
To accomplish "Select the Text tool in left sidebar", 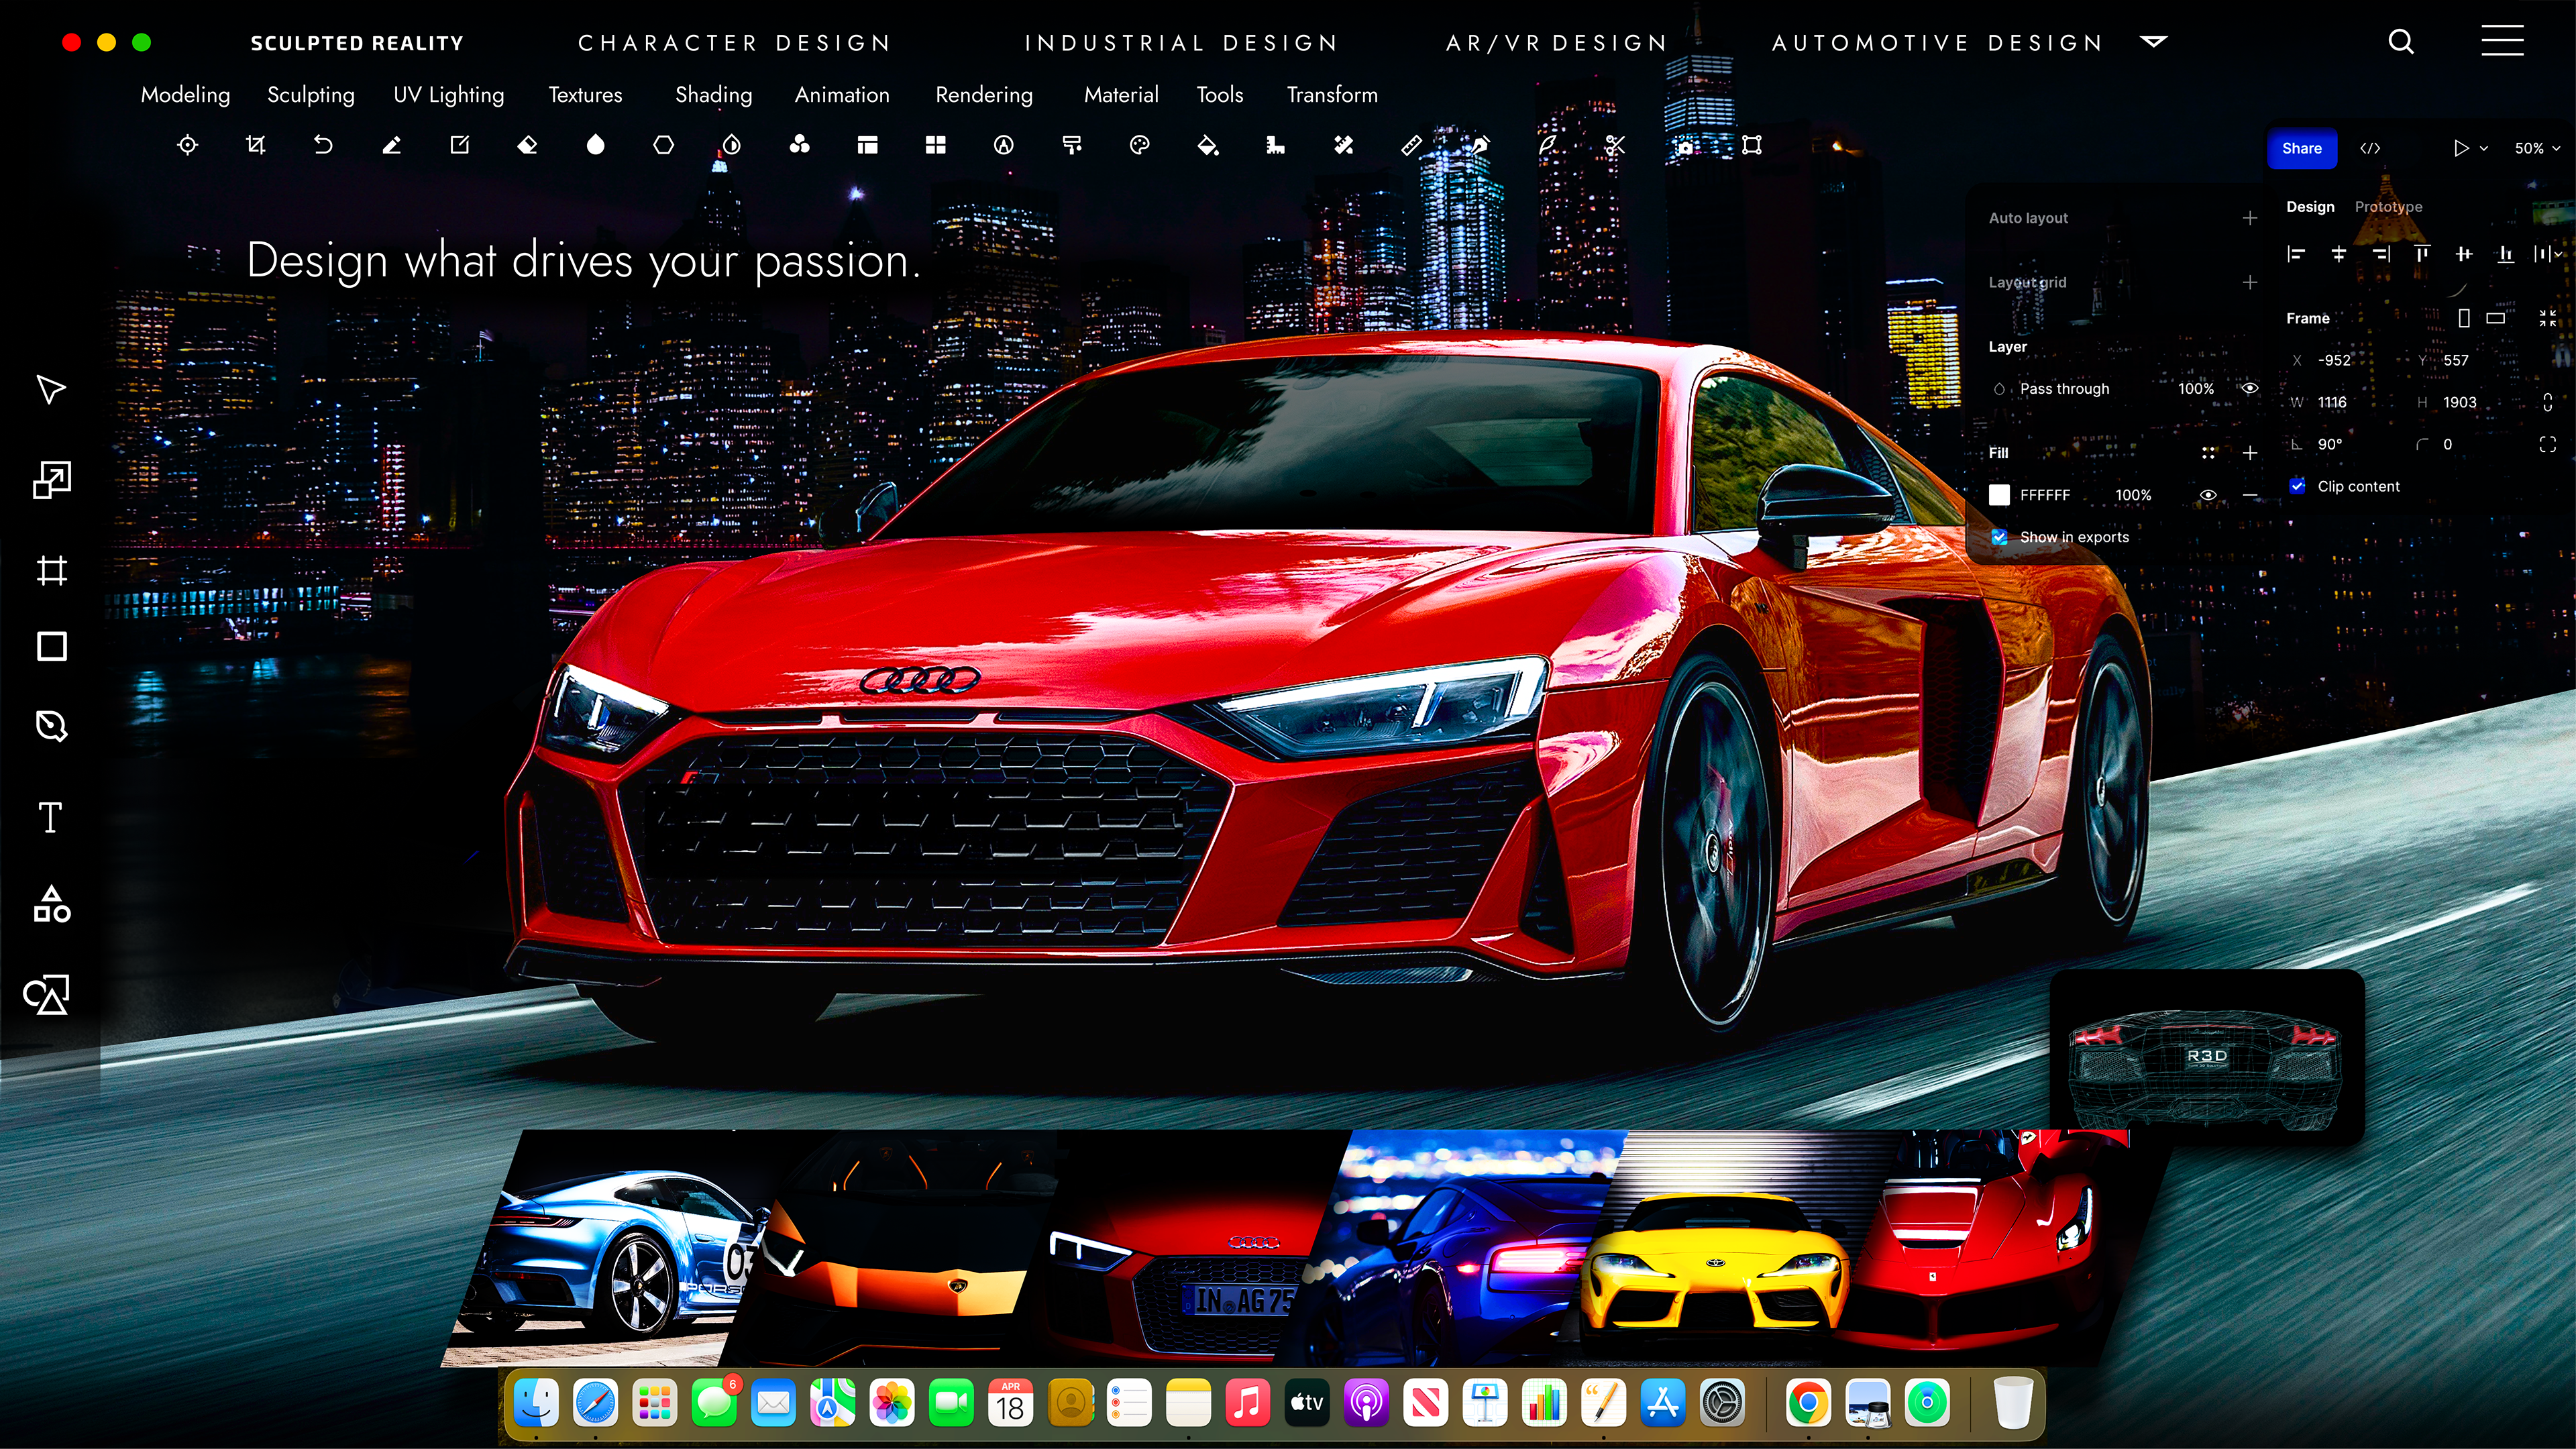I will click(50, 817).
